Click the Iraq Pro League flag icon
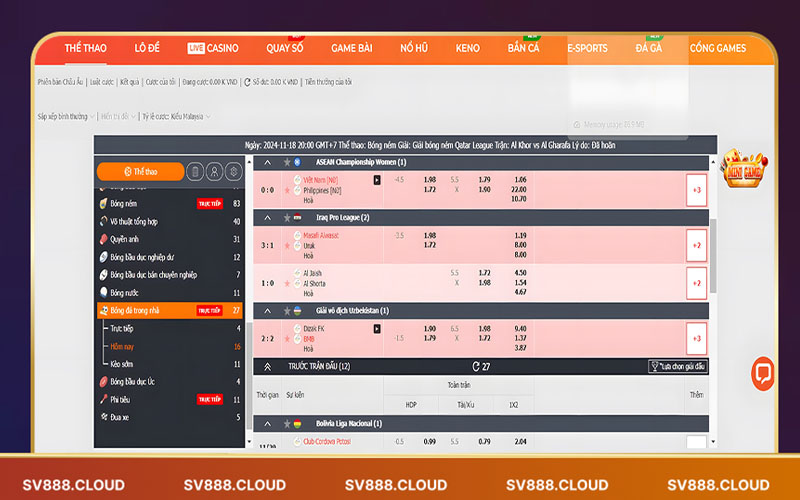800x500 pixels. point(297,218)
